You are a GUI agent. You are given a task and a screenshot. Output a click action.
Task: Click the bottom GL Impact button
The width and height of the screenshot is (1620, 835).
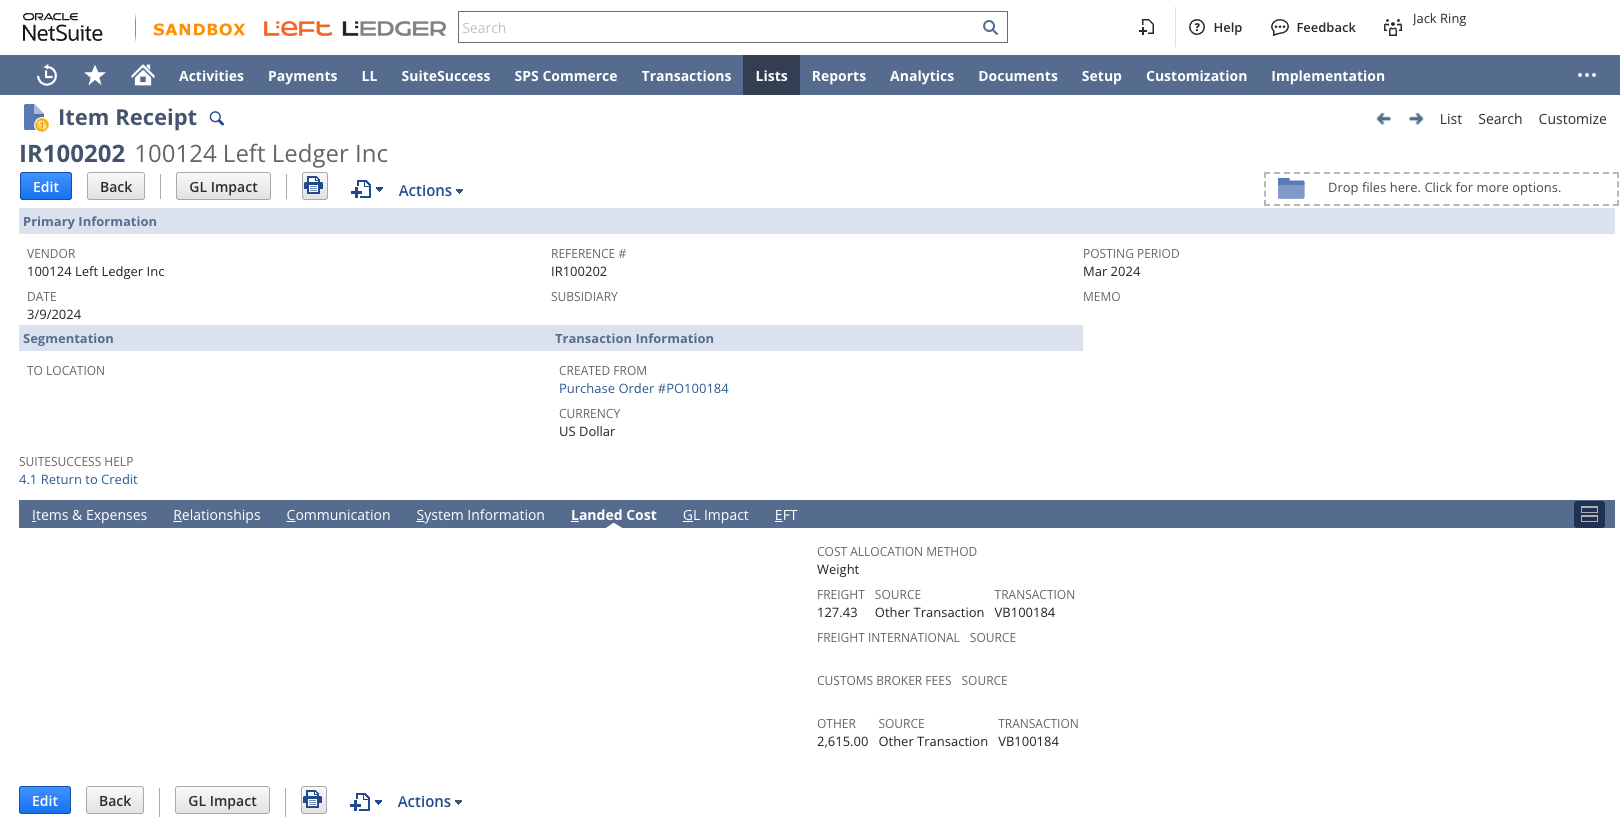pyautogui.click(x=222, y=800)
